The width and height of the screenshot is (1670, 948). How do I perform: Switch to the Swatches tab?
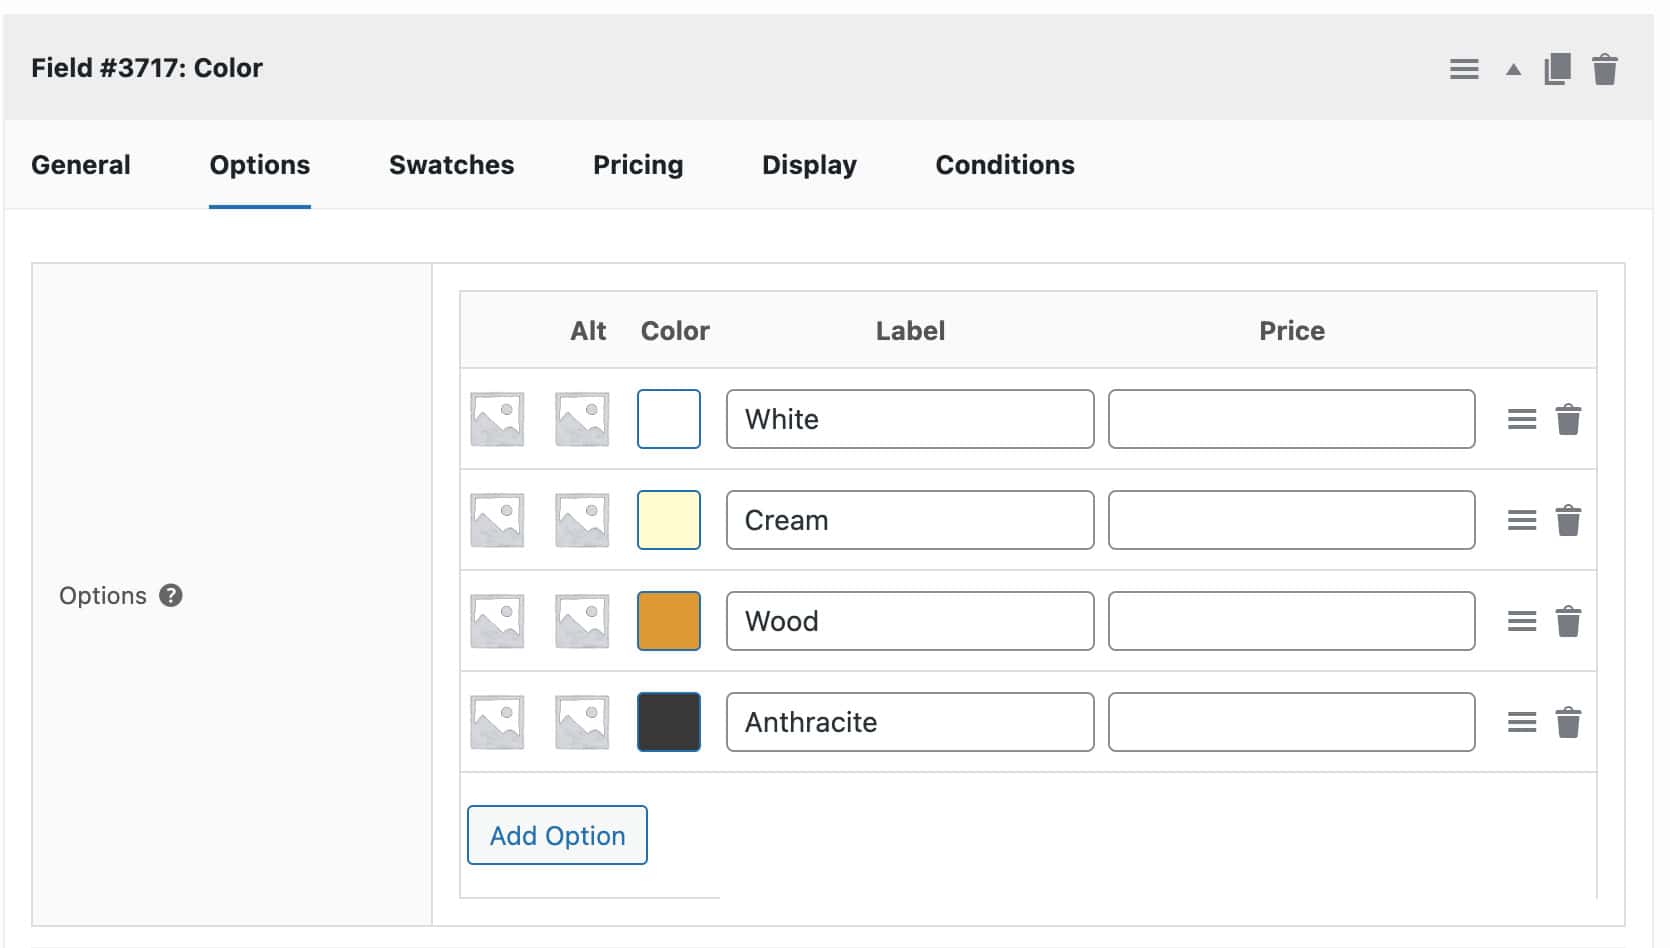pos(450,165)
